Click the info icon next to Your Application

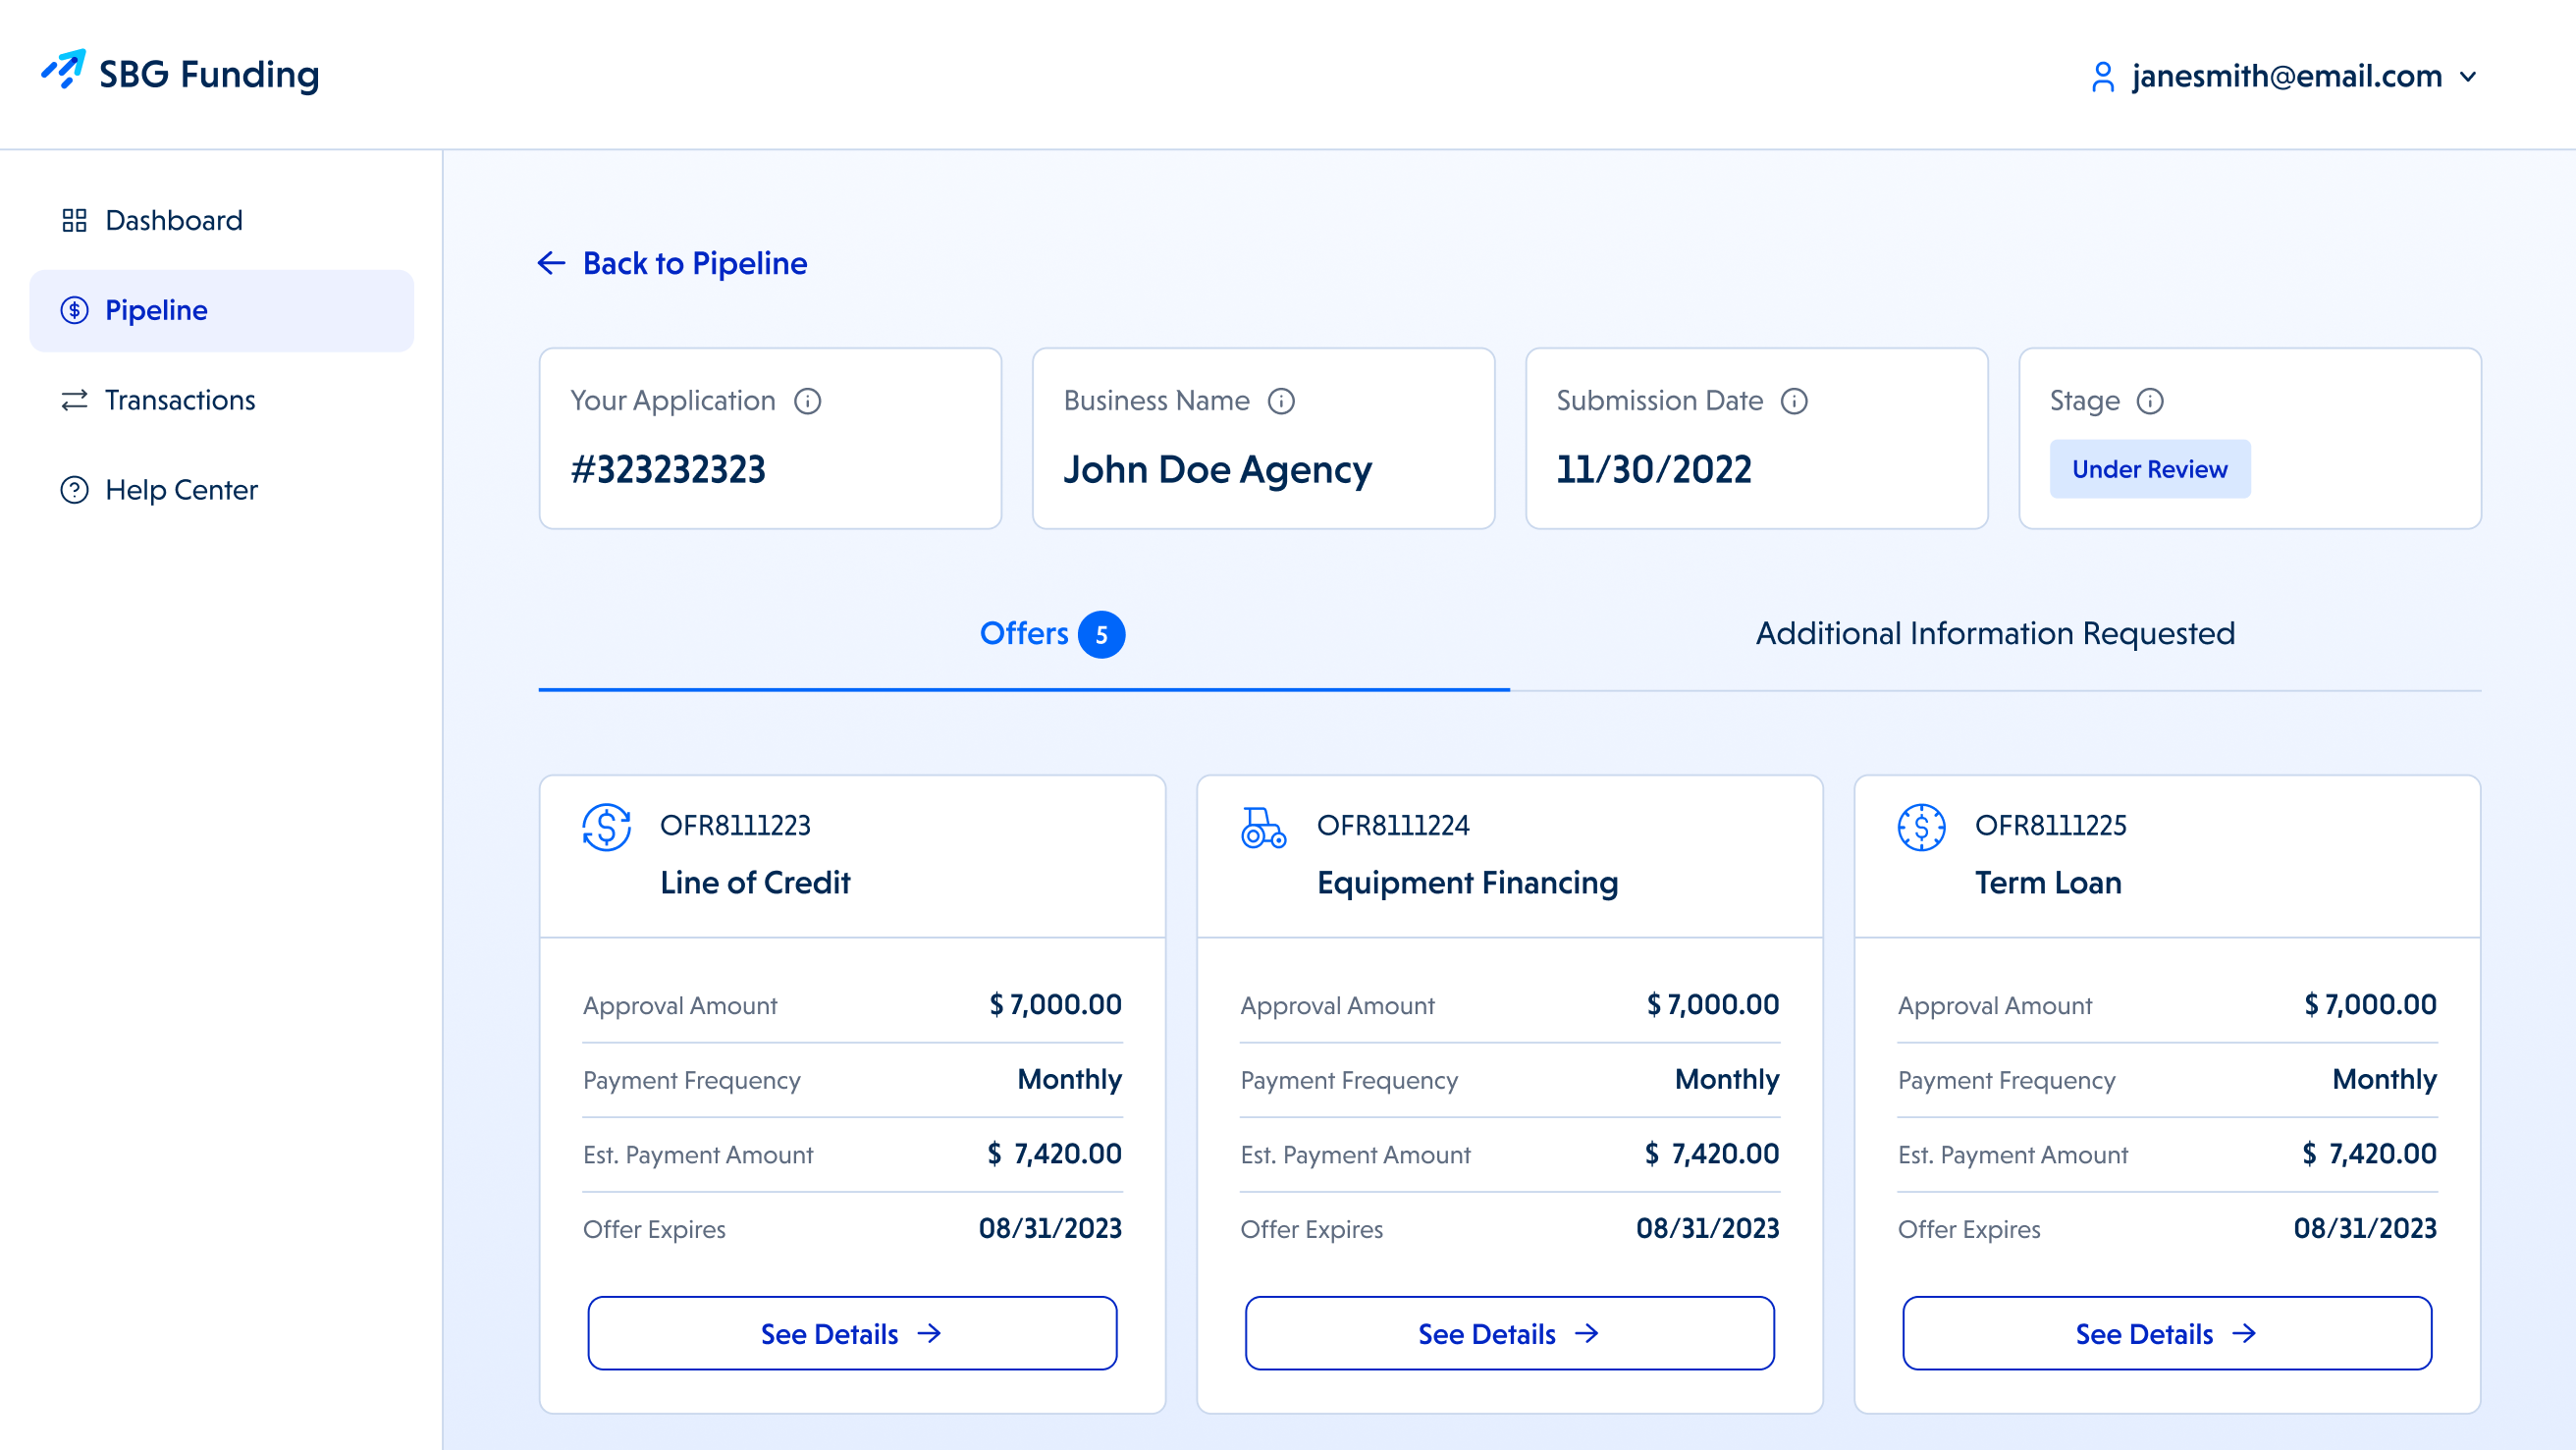point(807,401)
